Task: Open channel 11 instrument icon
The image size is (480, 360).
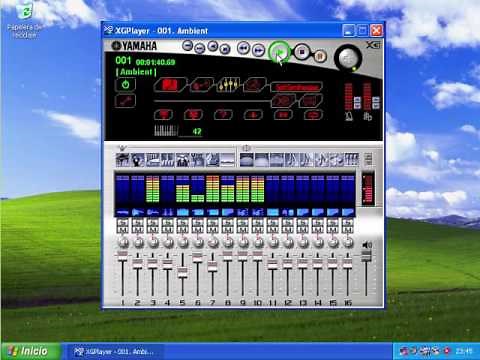Action: [273, 212]
